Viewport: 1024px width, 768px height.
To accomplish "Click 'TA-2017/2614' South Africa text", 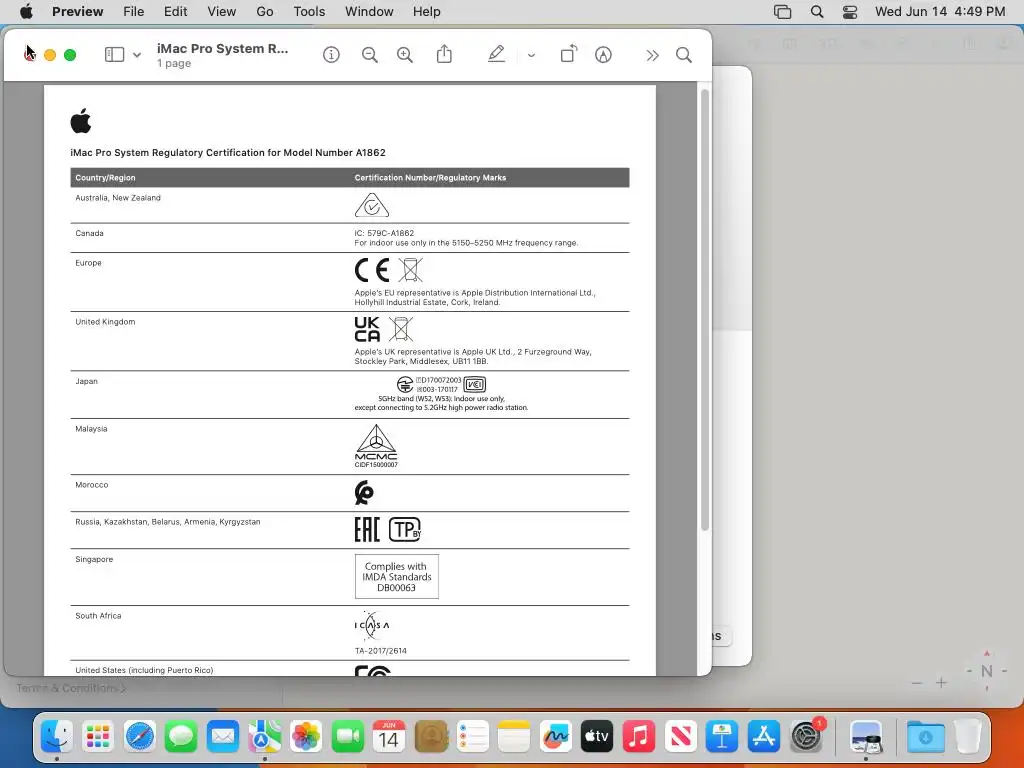I will tap(380, 651).
